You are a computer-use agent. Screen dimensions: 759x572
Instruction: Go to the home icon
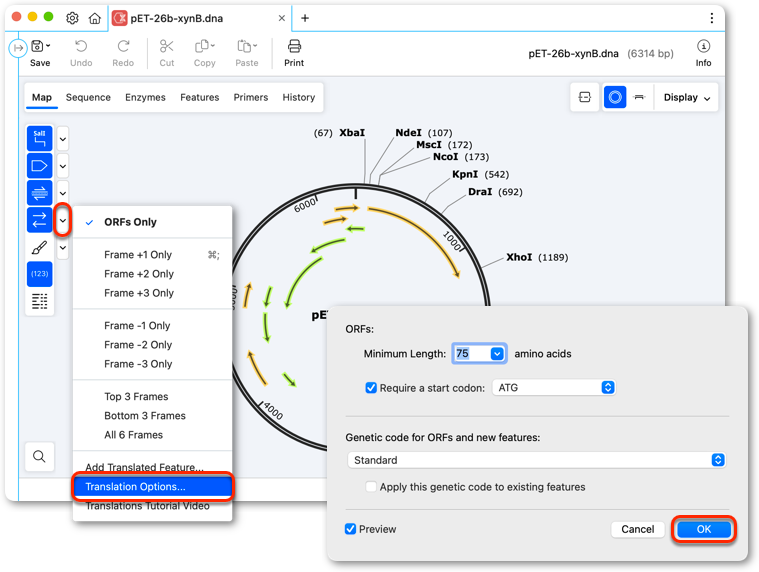95,18
